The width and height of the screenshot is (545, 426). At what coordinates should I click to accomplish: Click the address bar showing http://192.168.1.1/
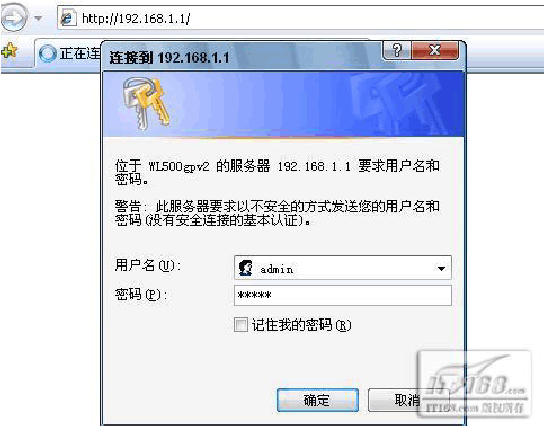coord(301,18)
